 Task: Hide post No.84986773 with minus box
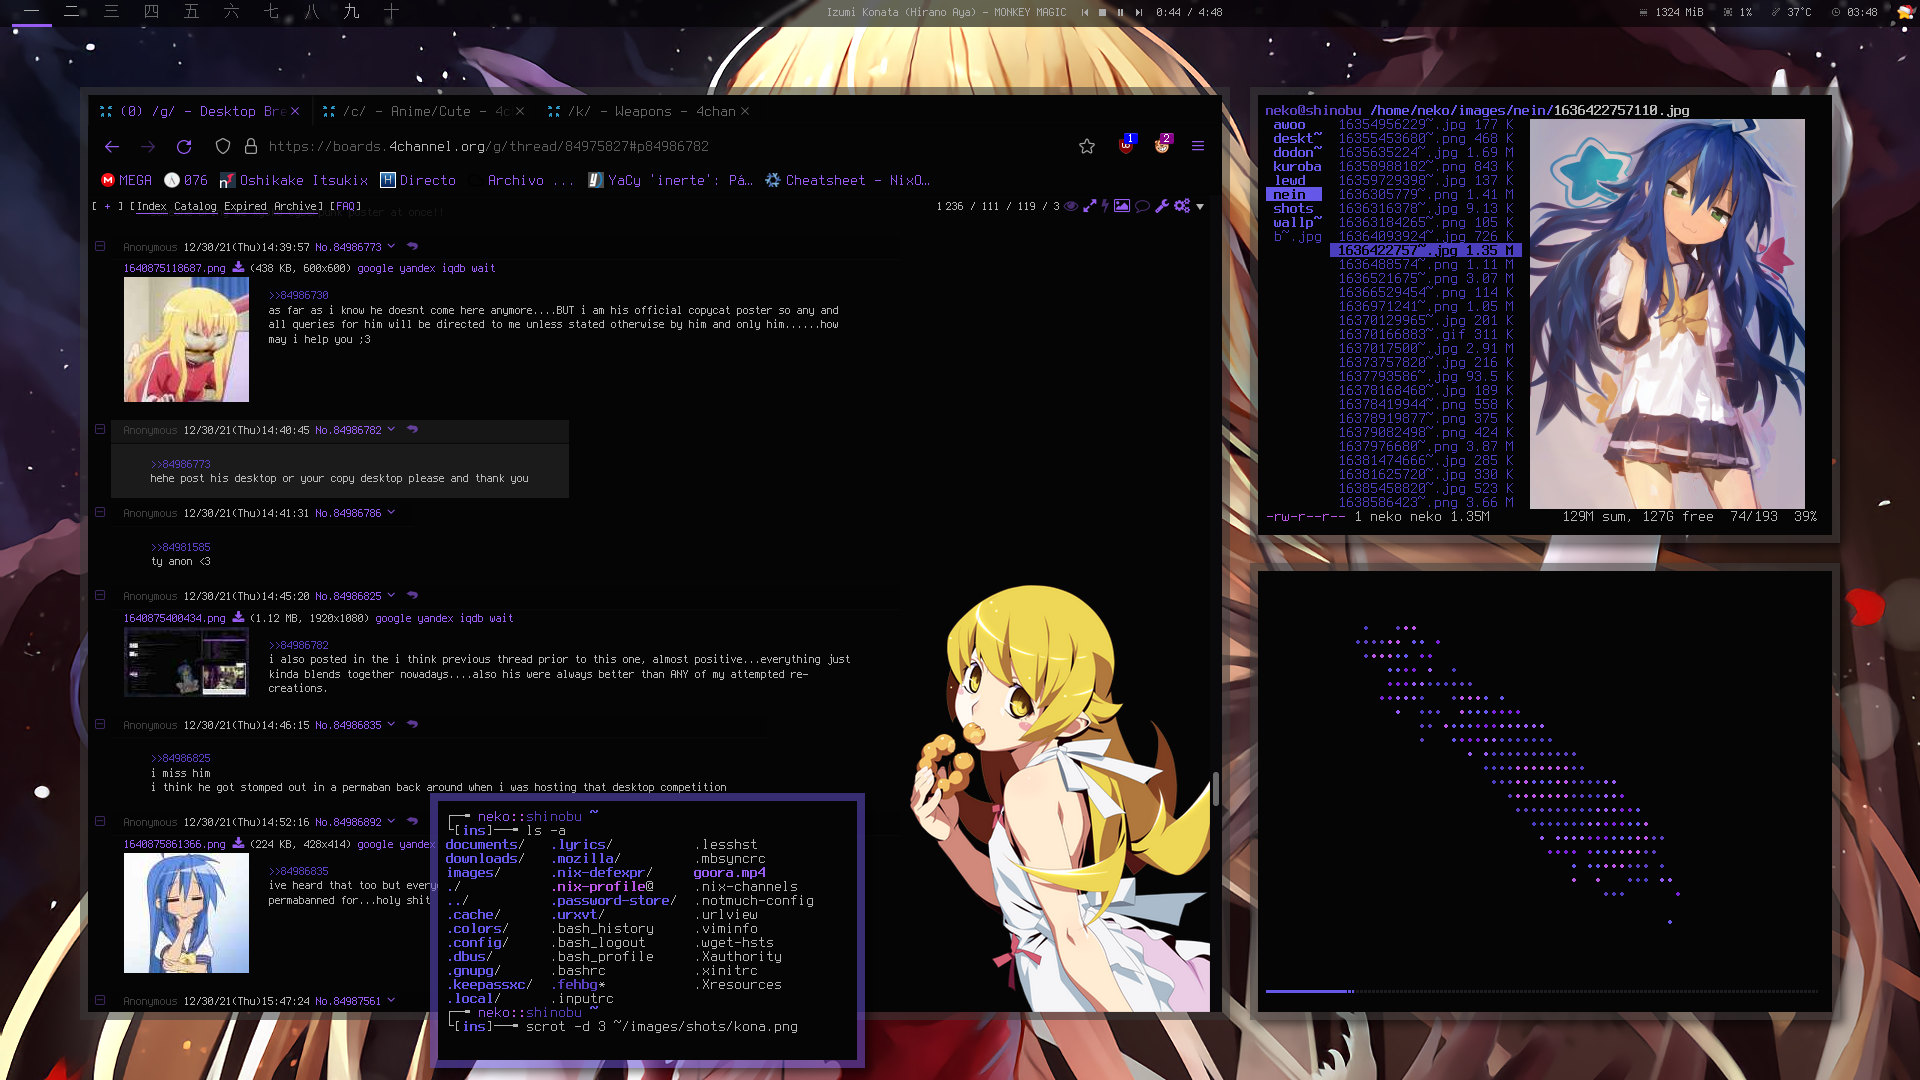(100, 246)
